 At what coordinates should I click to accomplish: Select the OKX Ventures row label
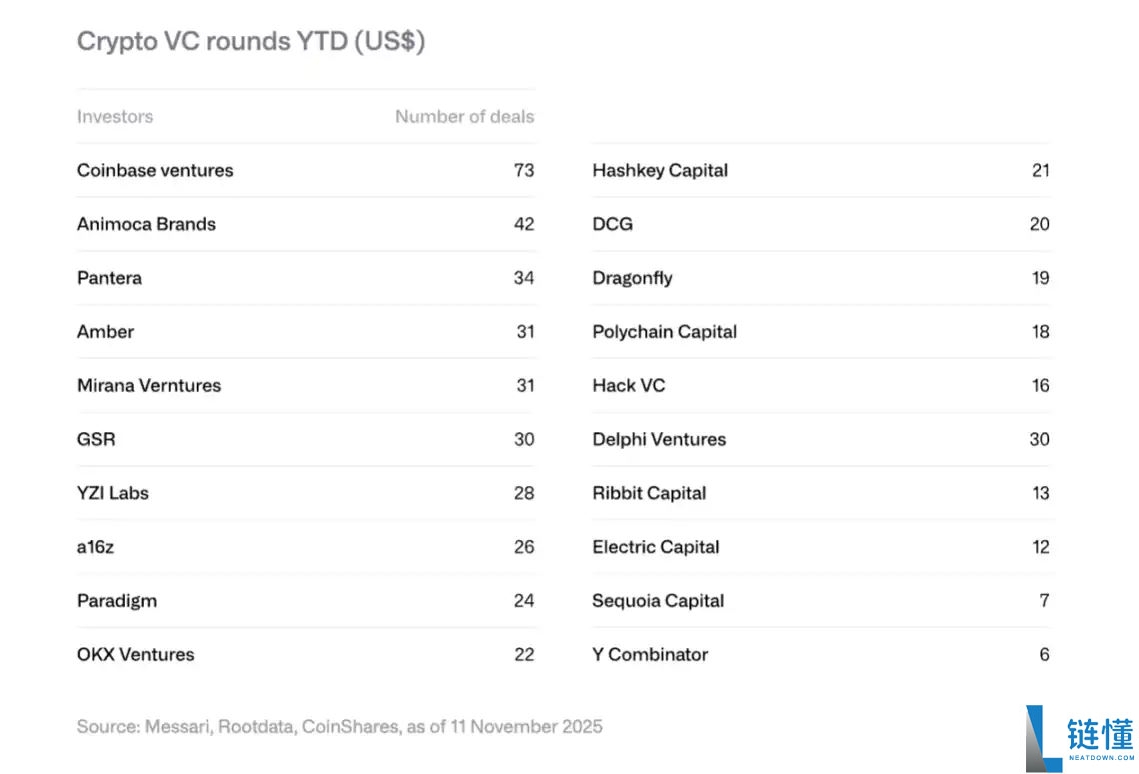(136, 655)
